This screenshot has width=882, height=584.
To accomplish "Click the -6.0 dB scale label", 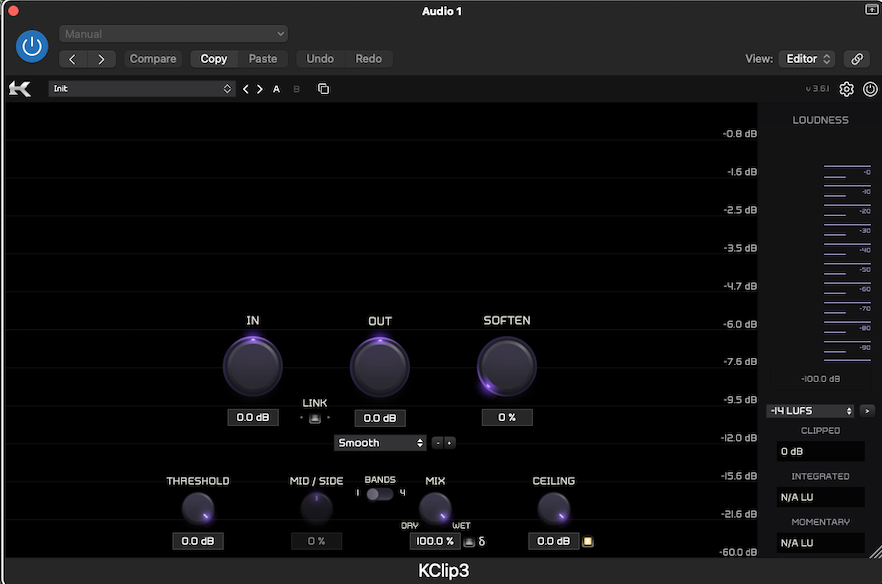I will point(740,325).
